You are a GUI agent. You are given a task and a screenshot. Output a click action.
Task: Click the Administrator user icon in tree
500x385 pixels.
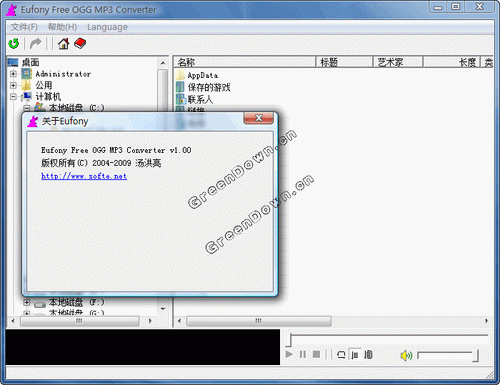(x=26, y=74)
